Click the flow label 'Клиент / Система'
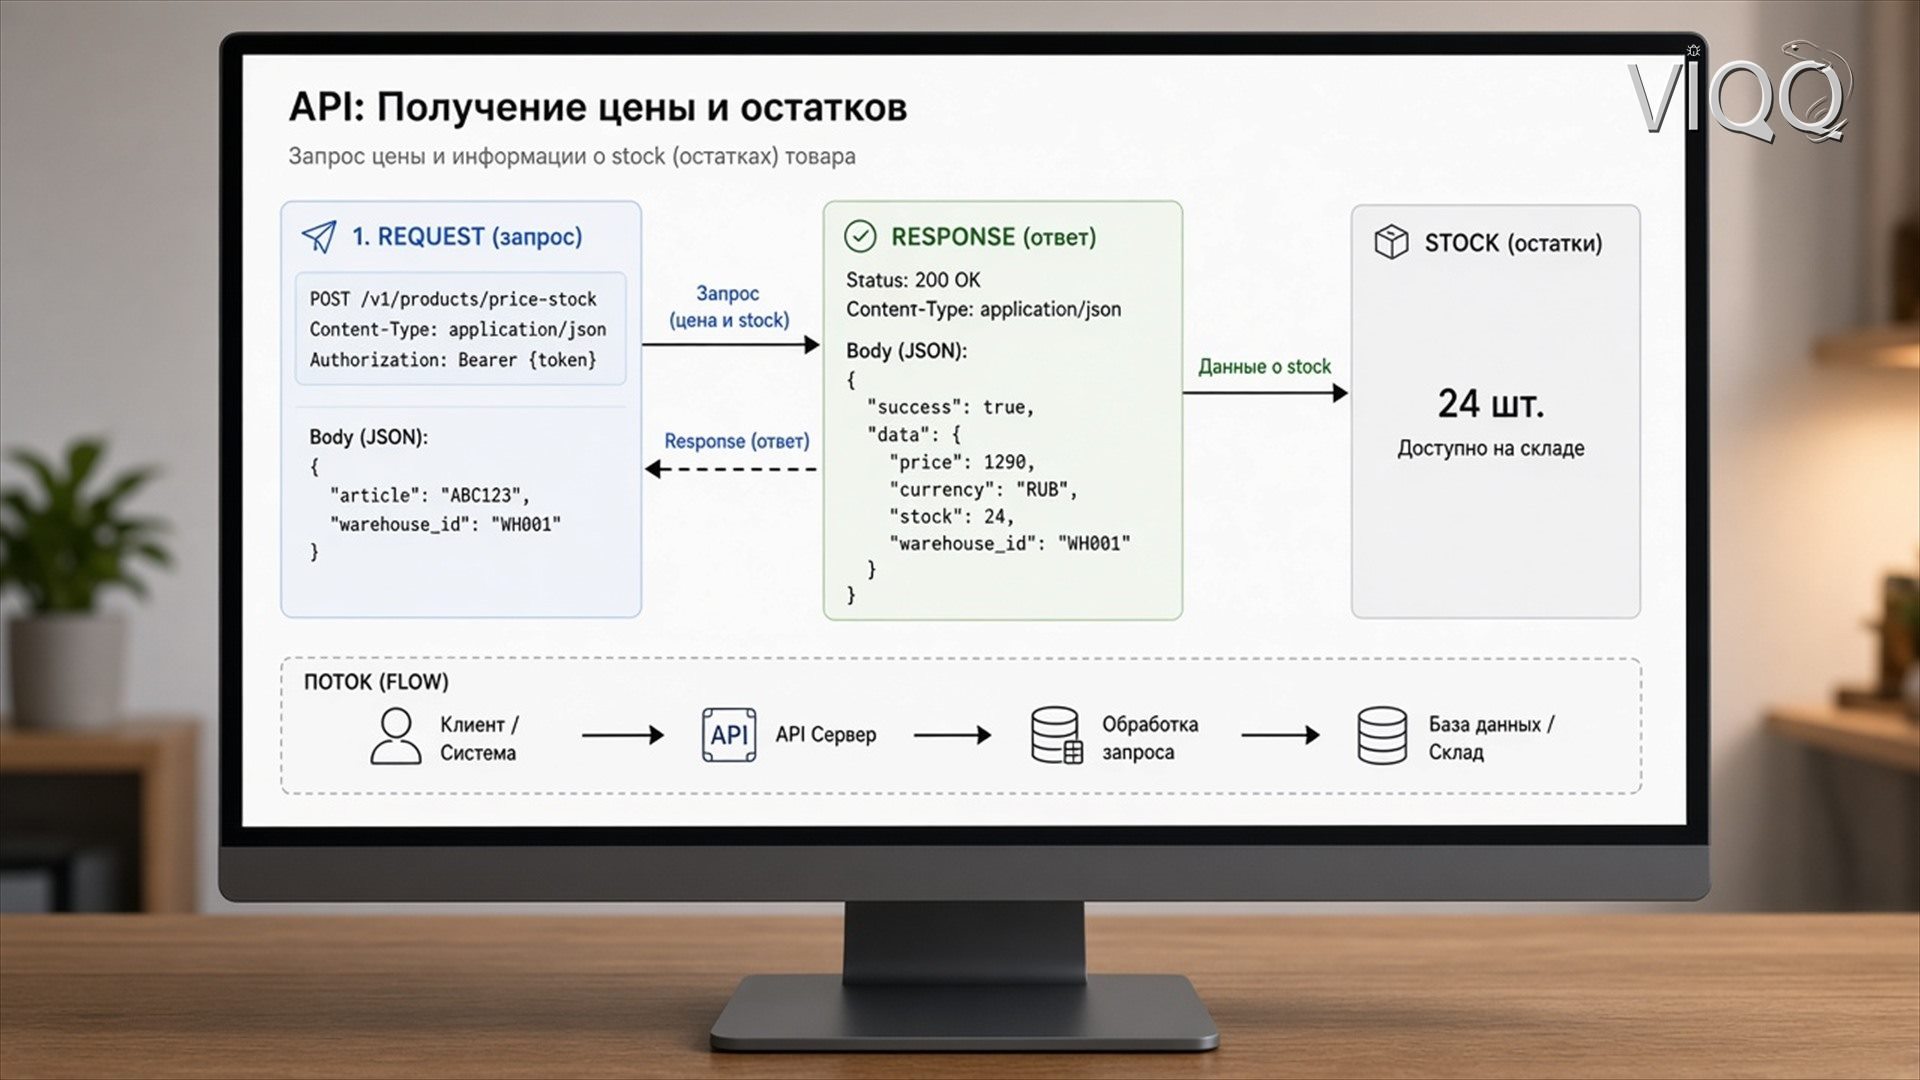Viewport: 1920px width, 1080px height. (479, 738)
